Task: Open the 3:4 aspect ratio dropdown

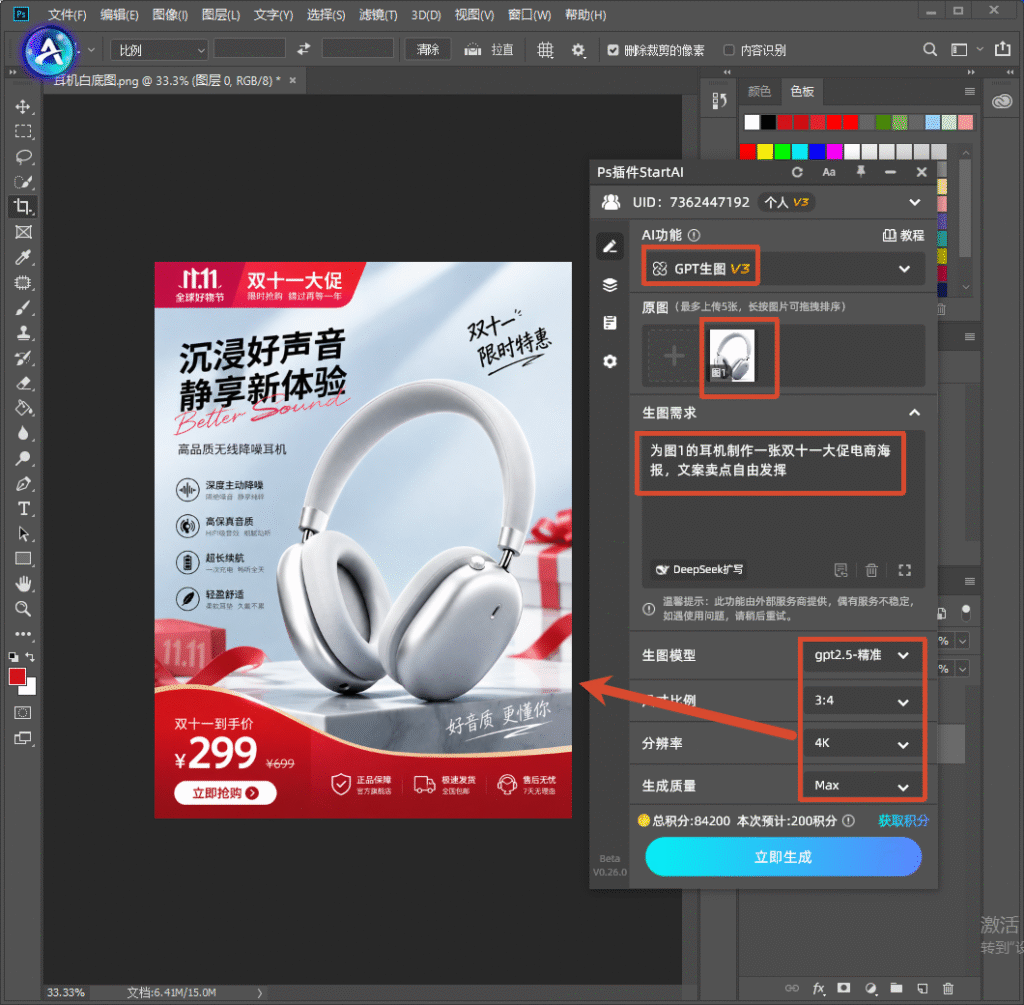Action: (861, 701)
